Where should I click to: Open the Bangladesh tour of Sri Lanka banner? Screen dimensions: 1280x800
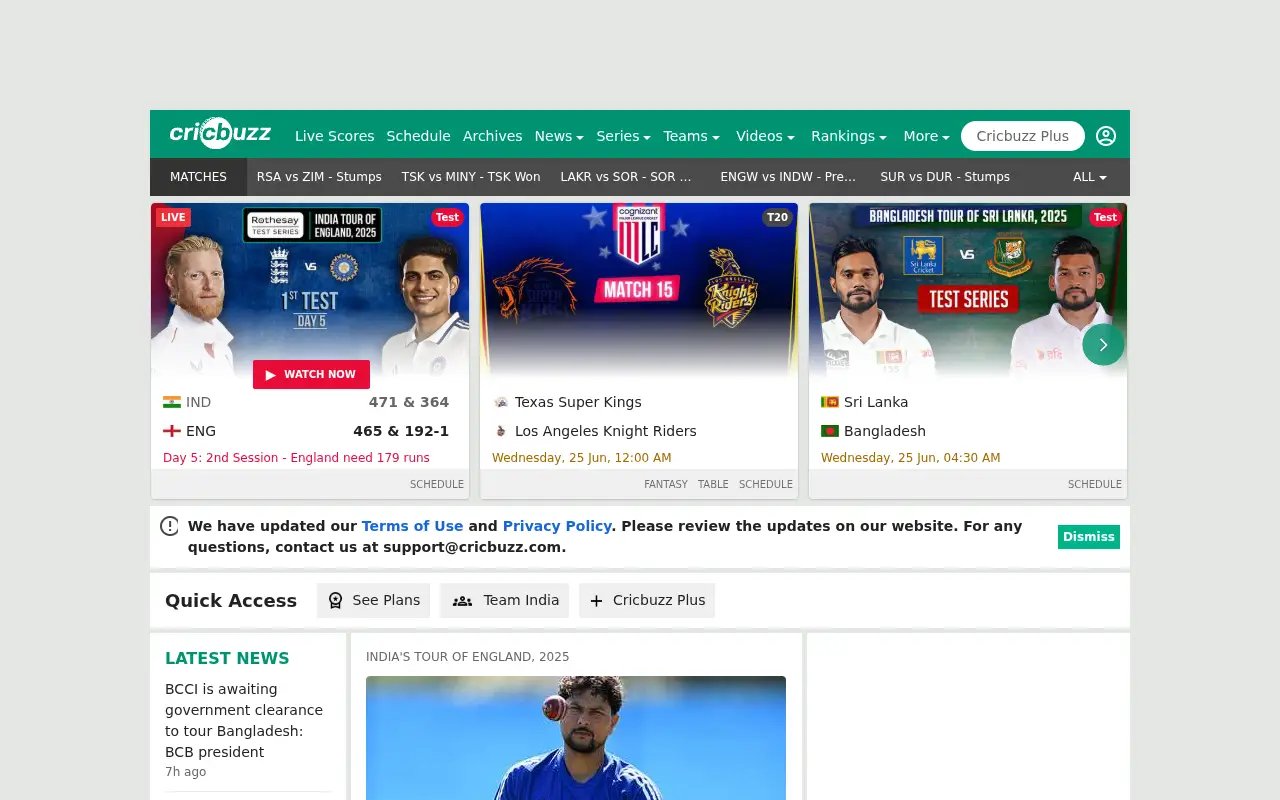click(968, 290)
